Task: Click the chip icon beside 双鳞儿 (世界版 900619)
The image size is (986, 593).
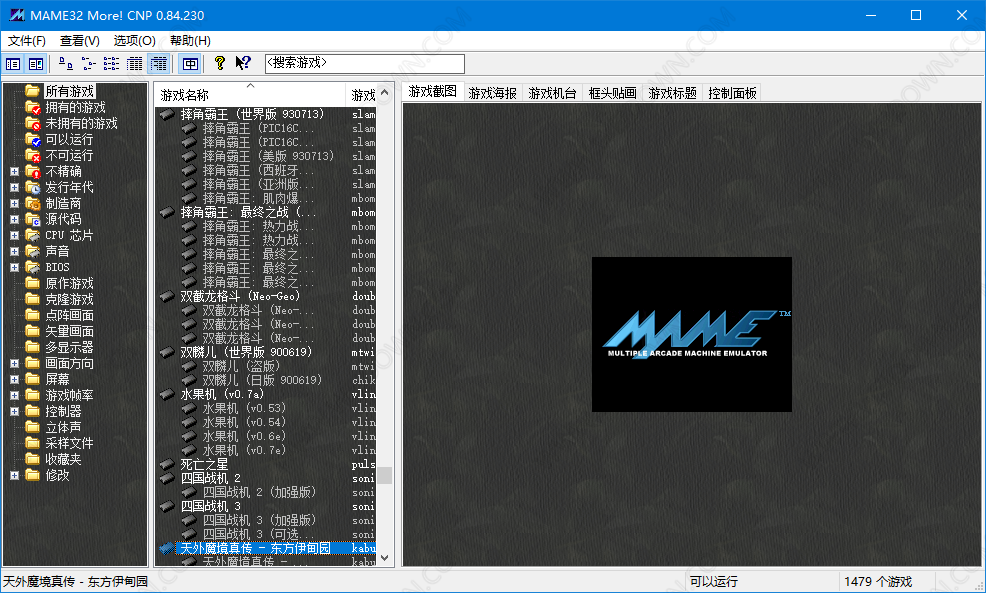Action: pyautogui.click(x=167, y=352)
